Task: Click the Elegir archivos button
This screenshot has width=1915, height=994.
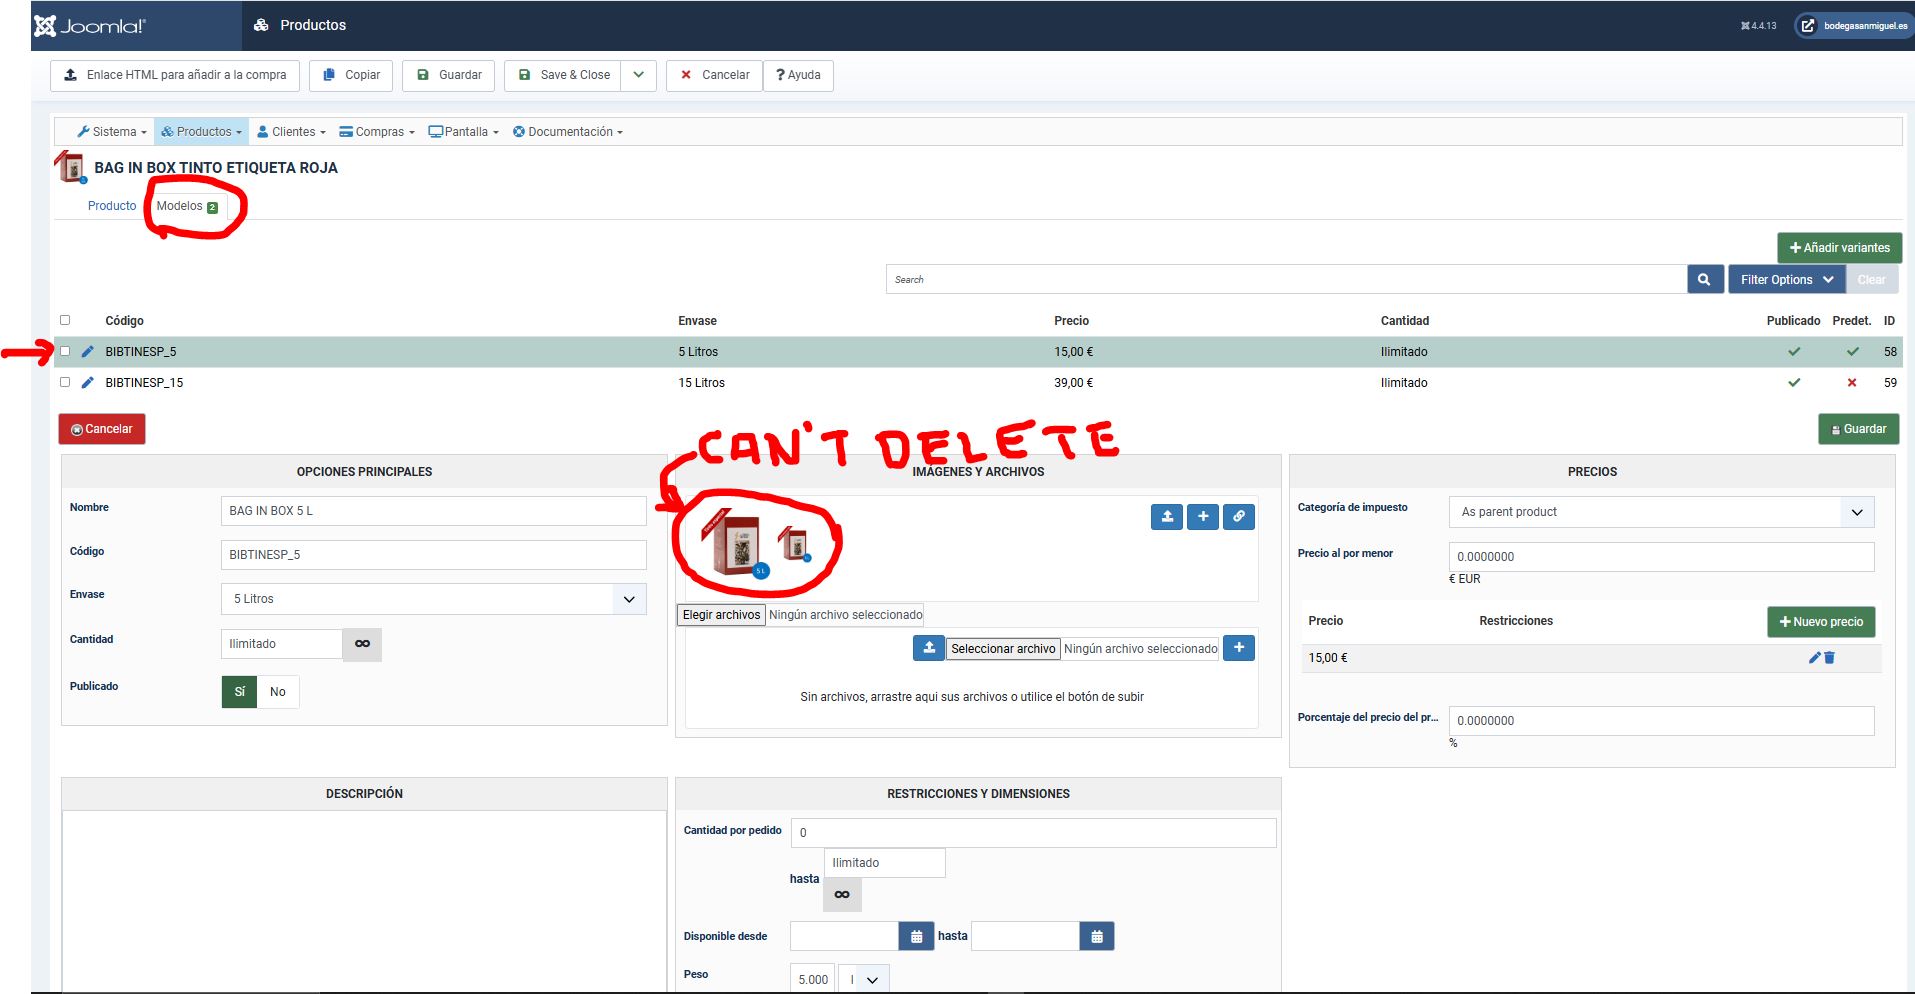Action: (x=721, y=615)
